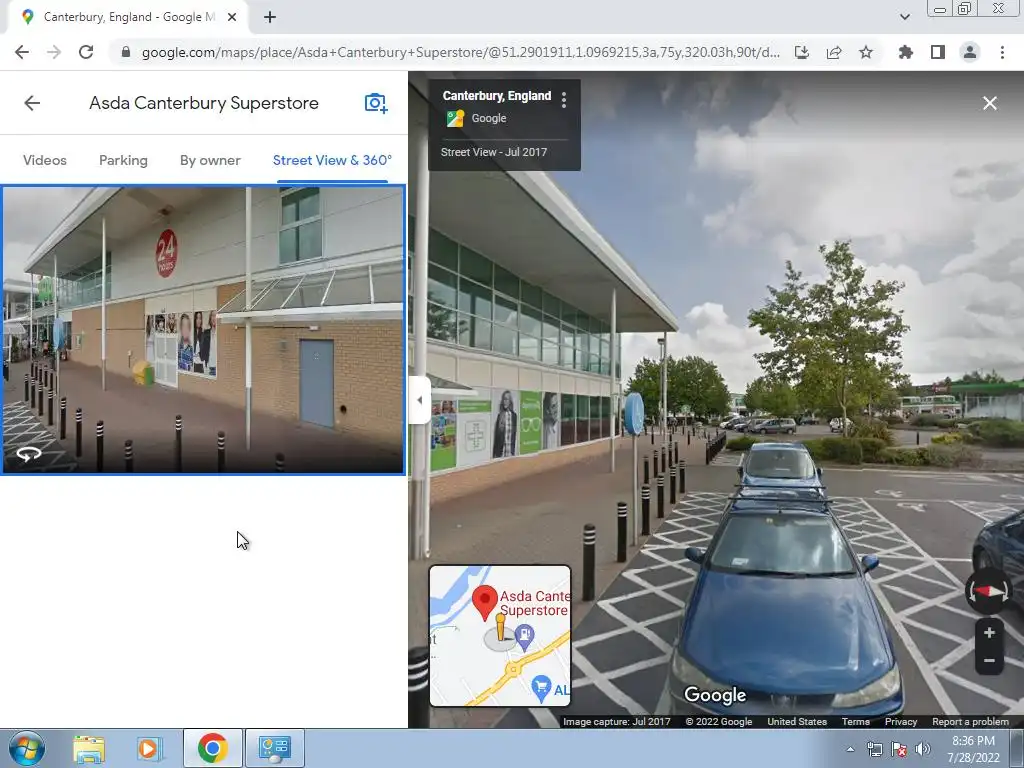Expand the tab search dropdown
Image resolution: width=1024 pixels, height=768 pixels.
(904, 17)
